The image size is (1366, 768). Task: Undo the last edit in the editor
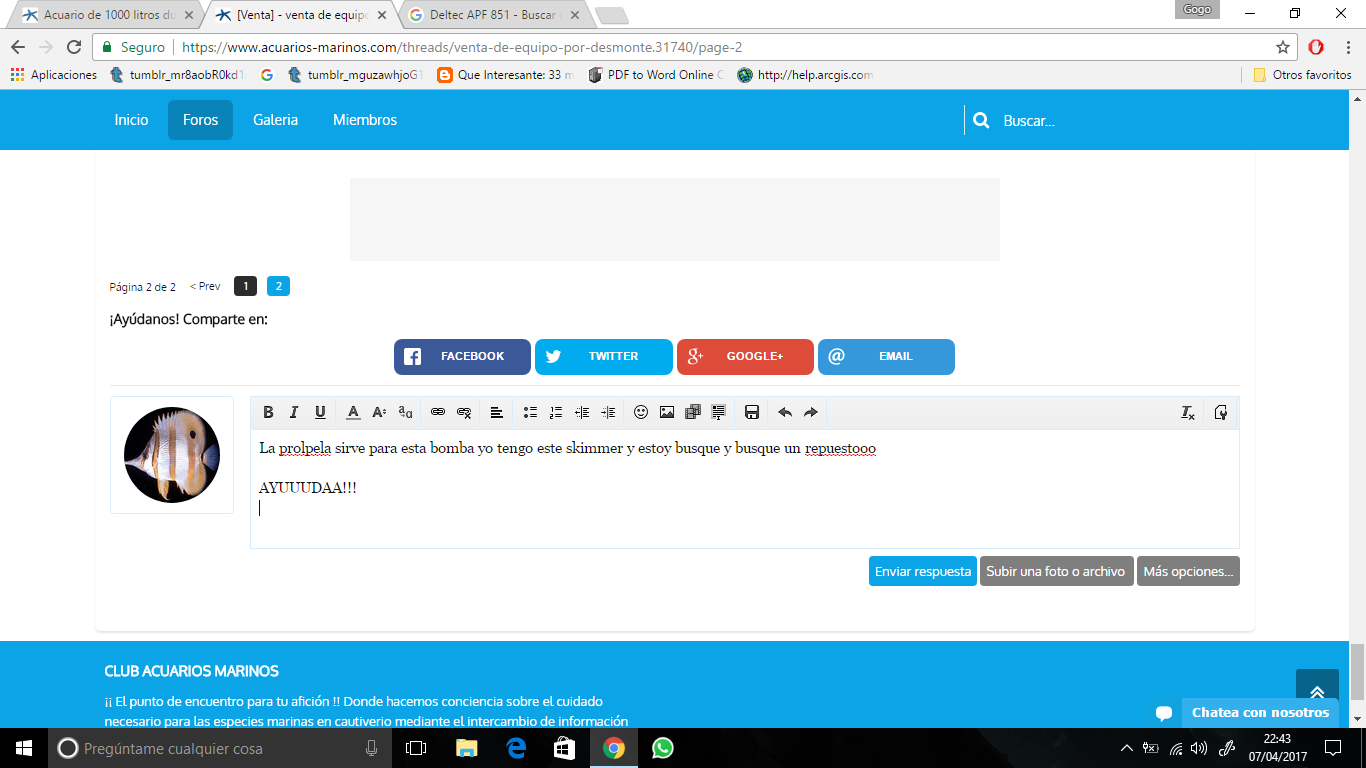pyautogui.click(x=785, y=412)
